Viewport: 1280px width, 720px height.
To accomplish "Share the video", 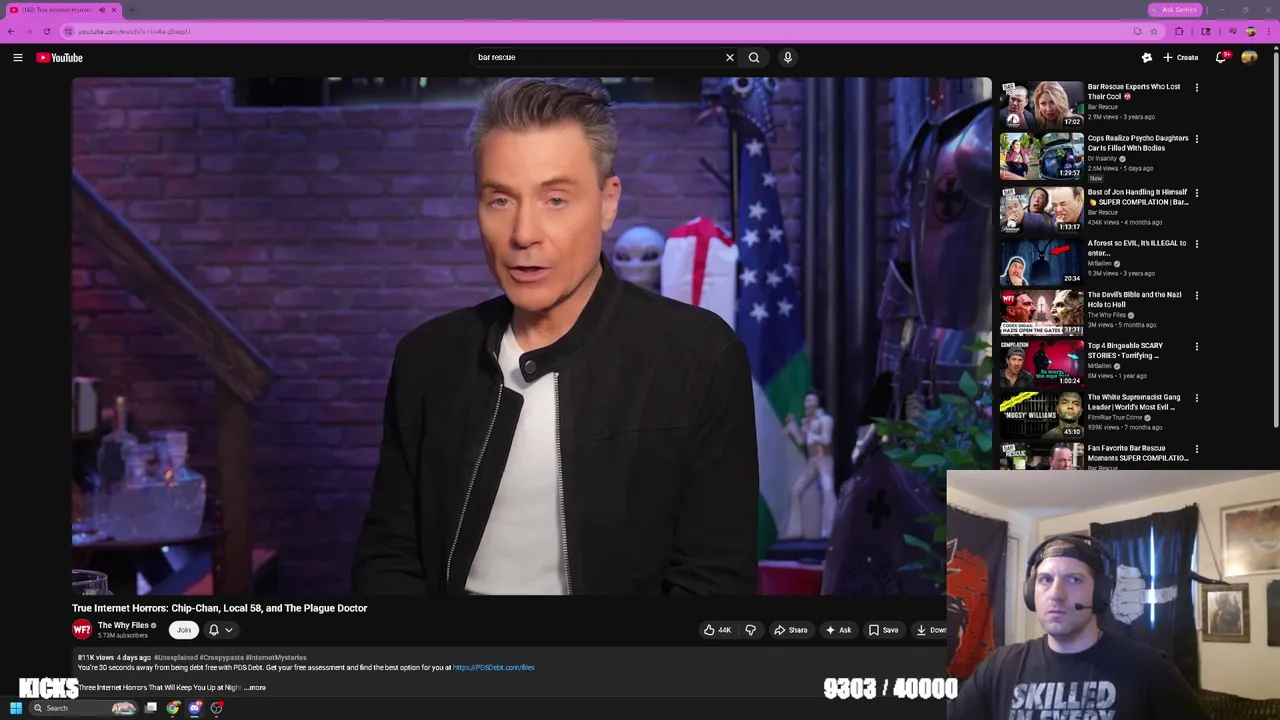I will click(791, 630).
